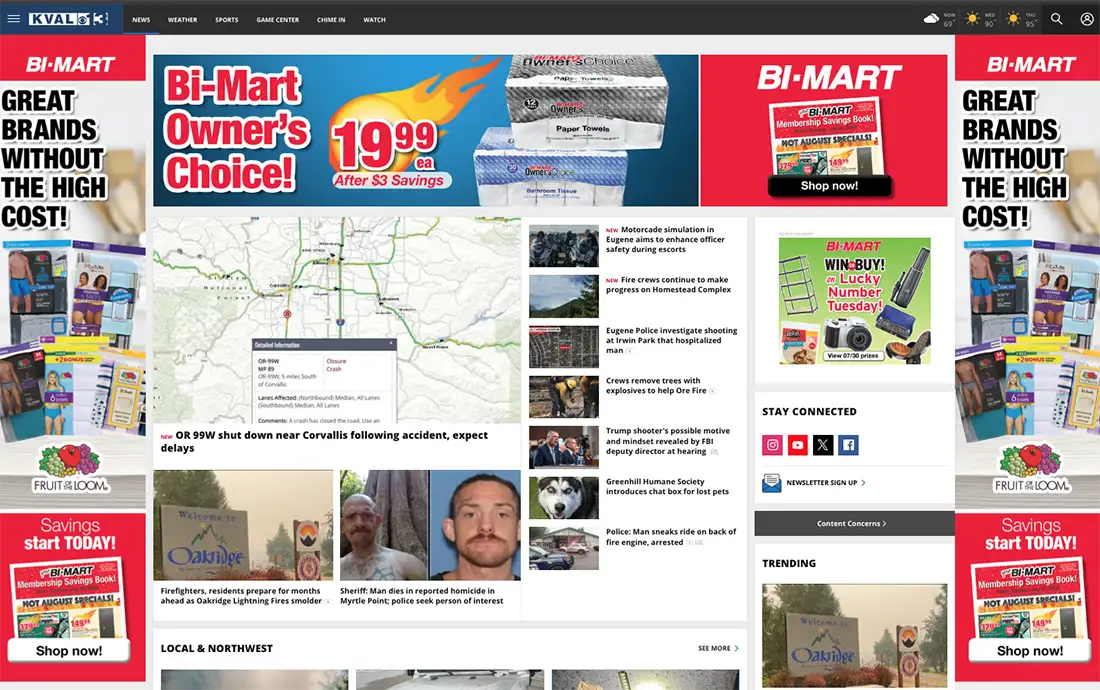Click 'View 07/30 prizes' in Lucky Number ad

pos(852,356)
